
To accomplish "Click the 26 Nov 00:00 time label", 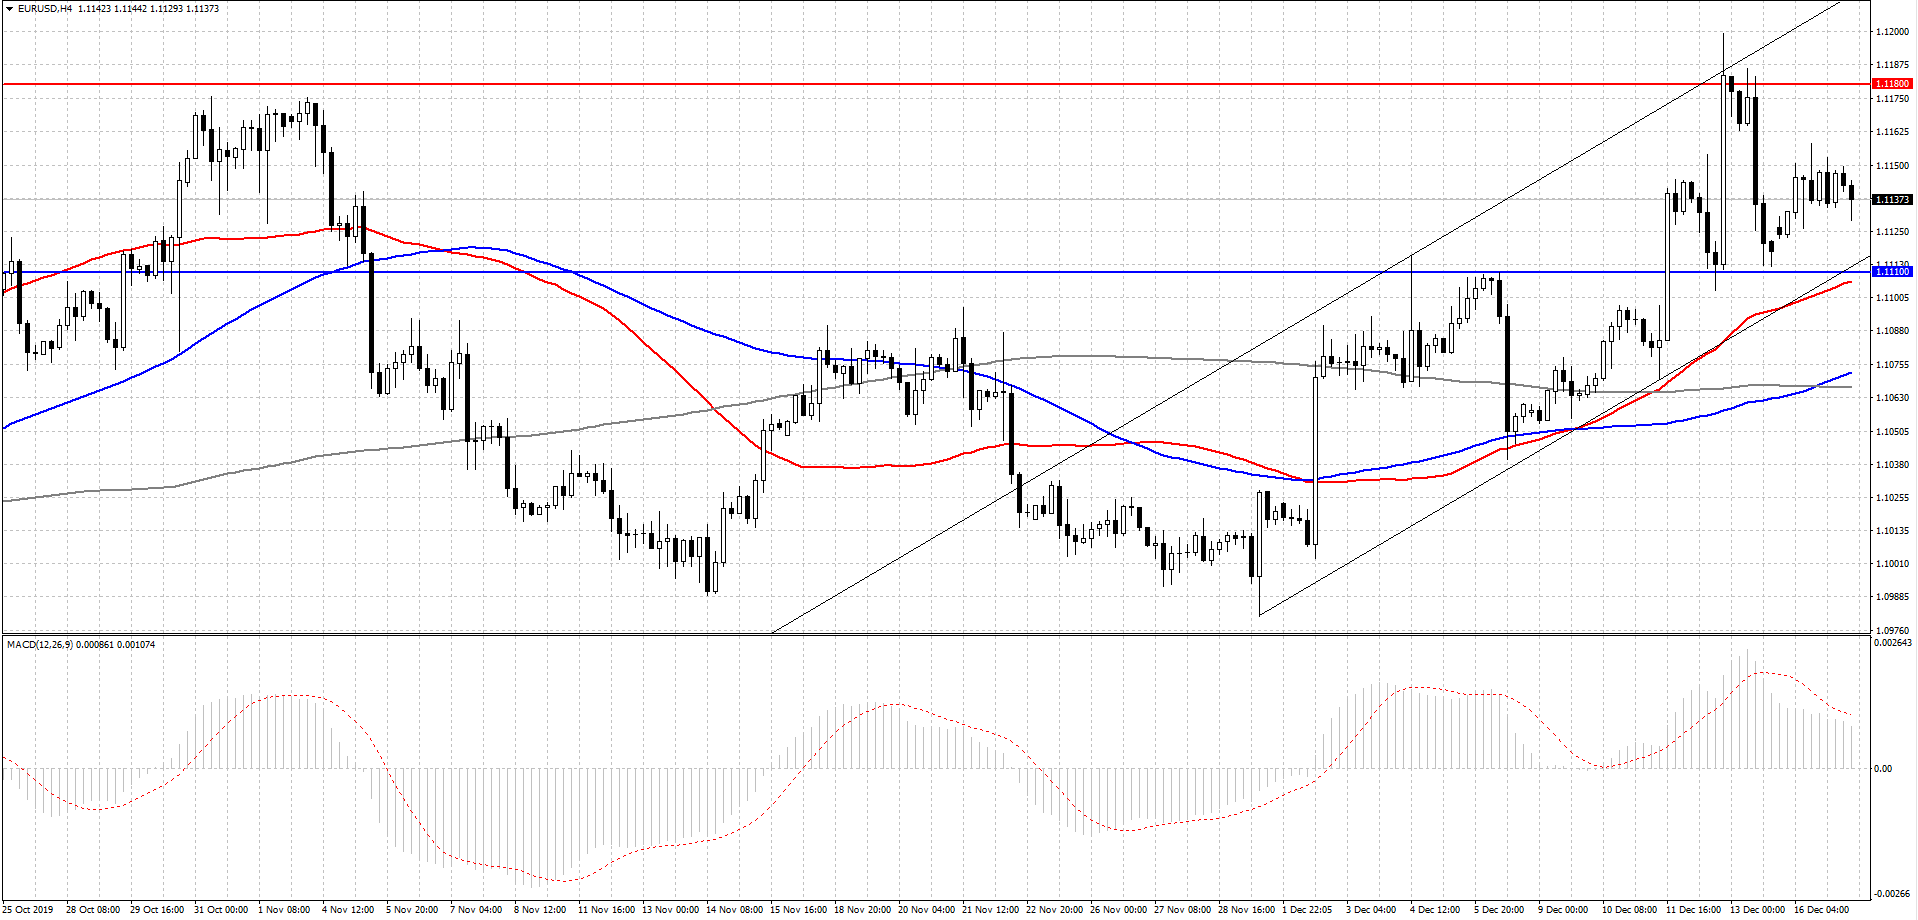I will tap(1118, 910).
